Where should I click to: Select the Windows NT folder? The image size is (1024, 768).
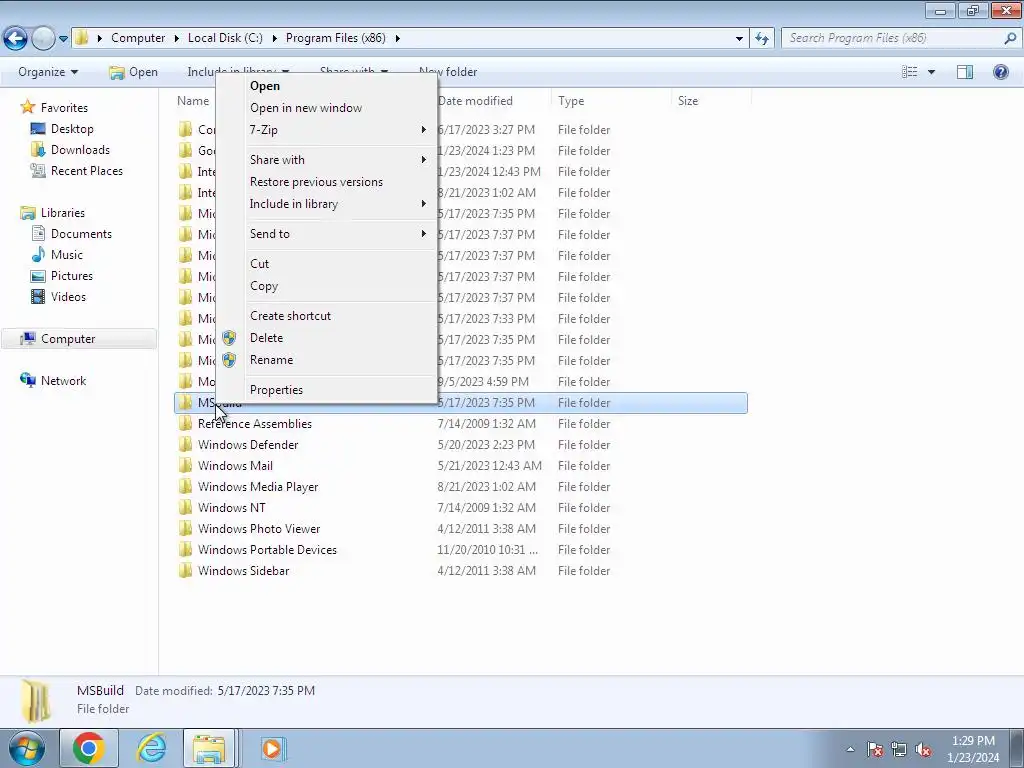point(232,507)
